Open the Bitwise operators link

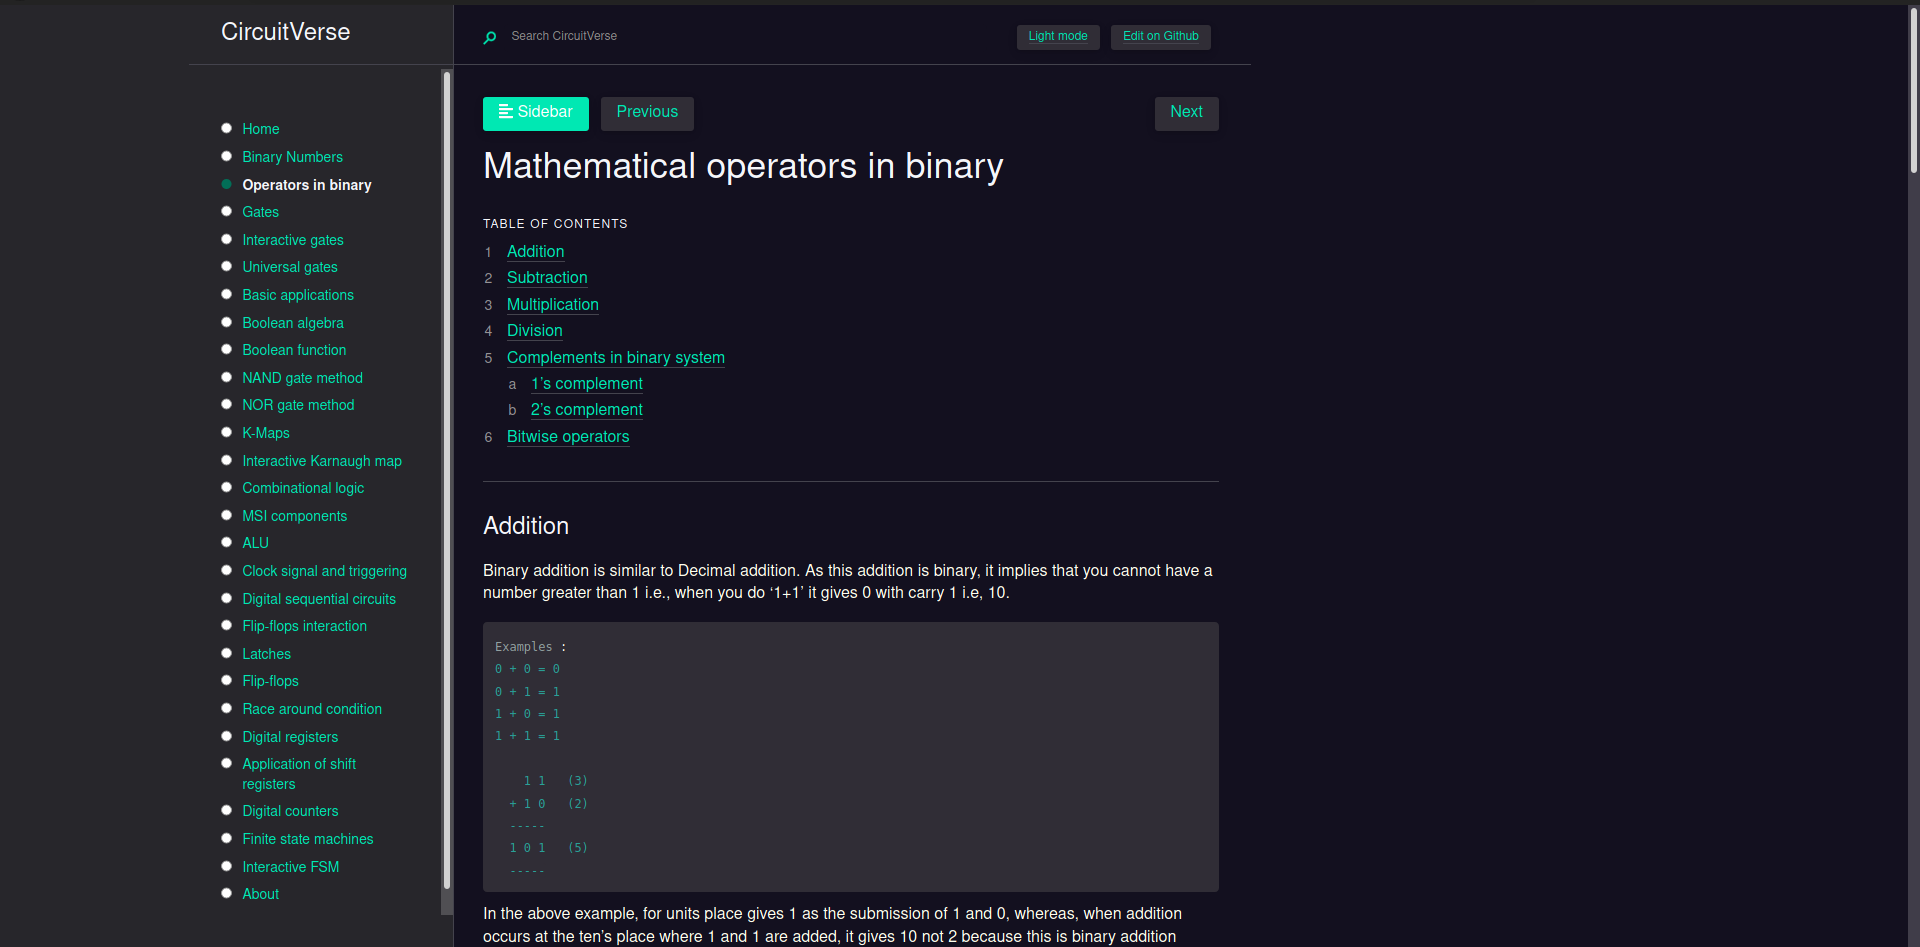[567, 436]
